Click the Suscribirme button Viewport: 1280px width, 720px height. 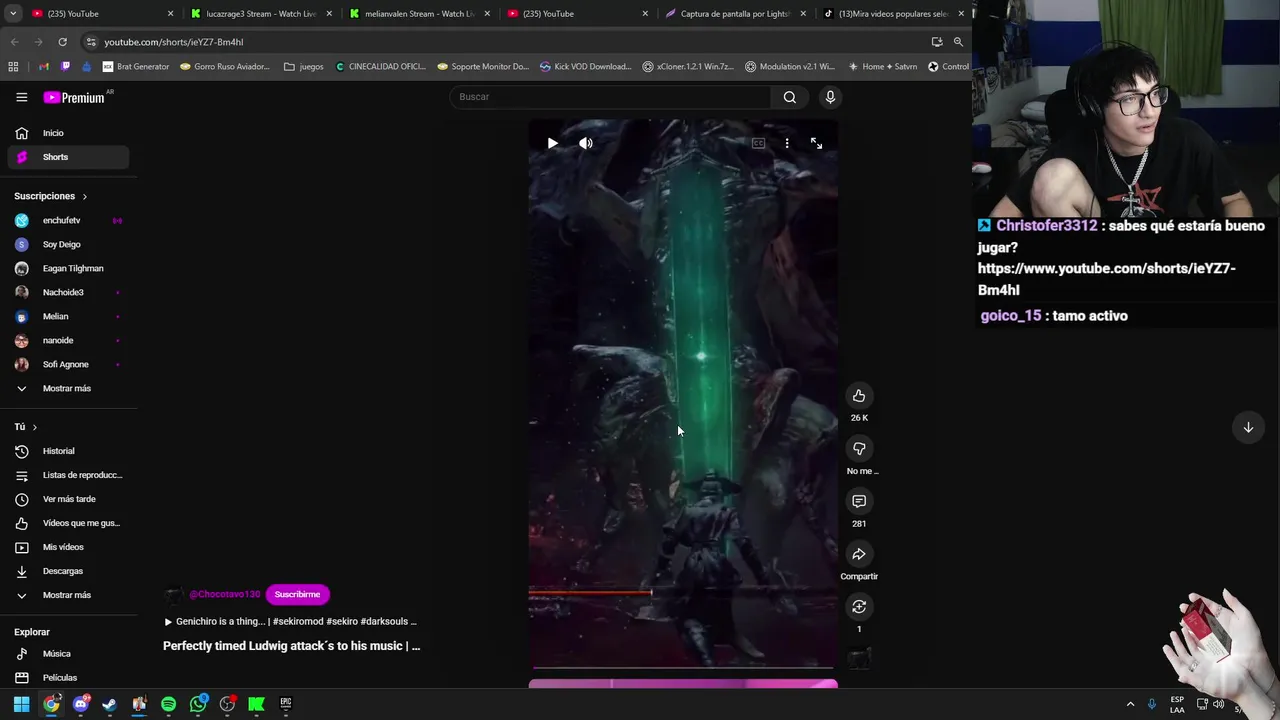pyautogui.click(x=297, y=594)
